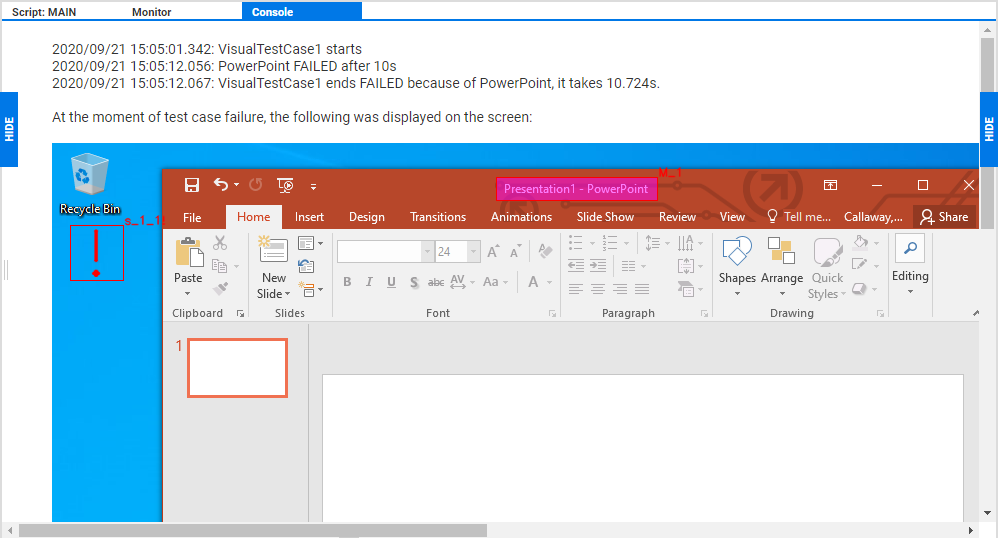The width and height of the screenshot is (998, 538).
Task: Click the Reset slide icon
Action: (306, 266)
